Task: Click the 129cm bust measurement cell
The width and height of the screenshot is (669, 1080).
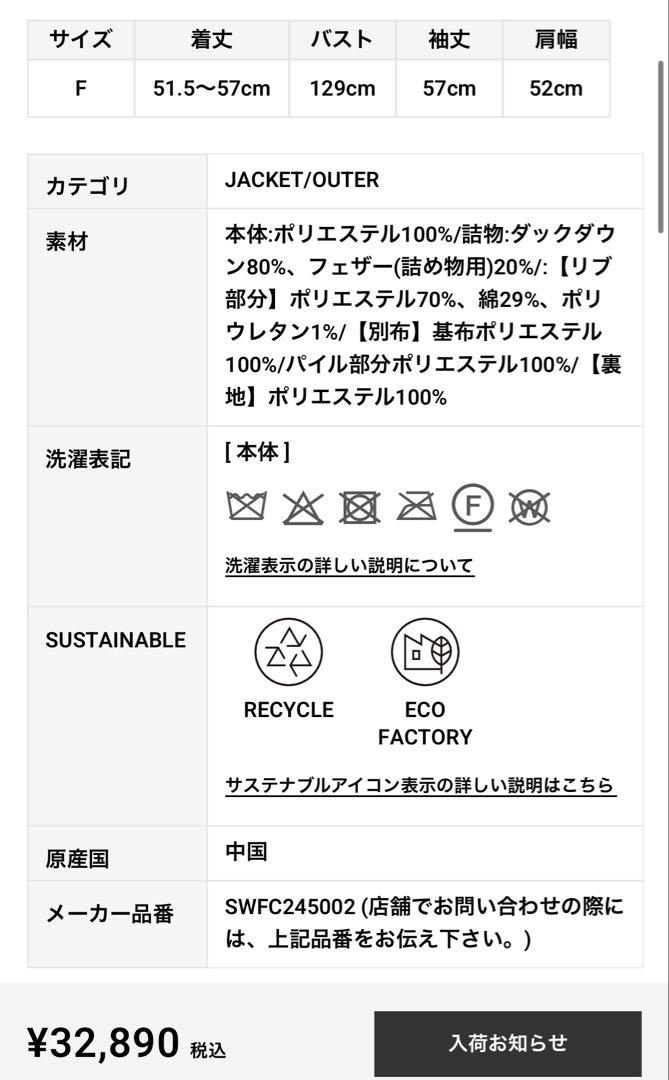Action: coord(342,88)
